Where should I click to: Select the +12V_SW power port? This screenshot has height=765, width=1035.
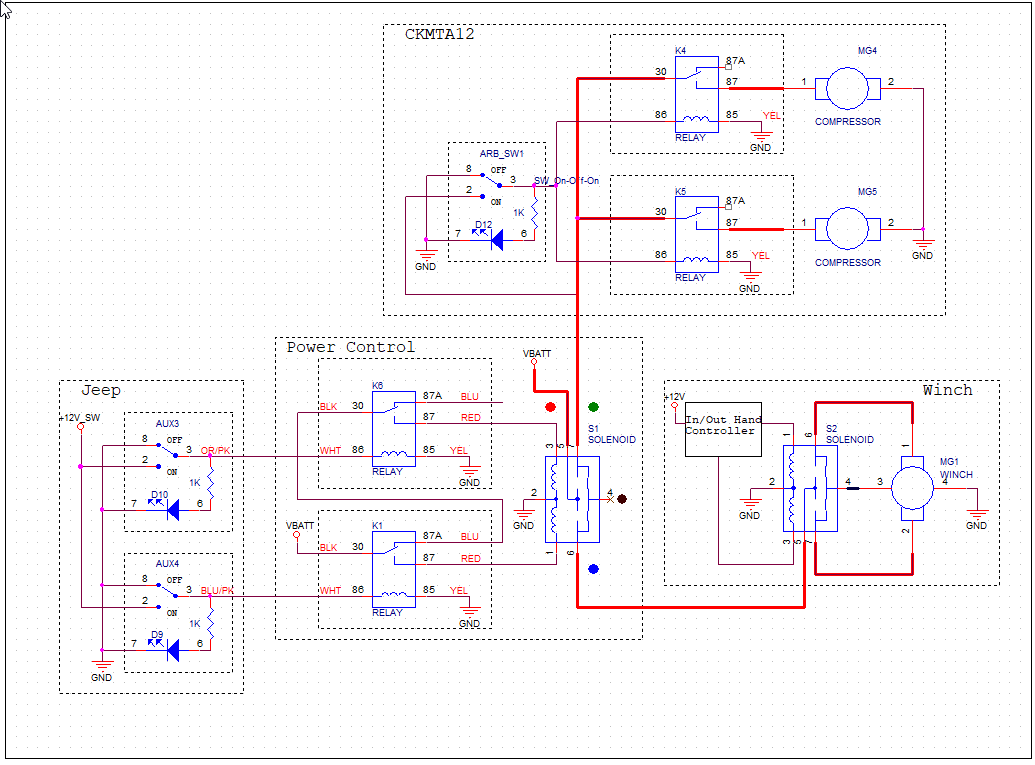point(81,422)
